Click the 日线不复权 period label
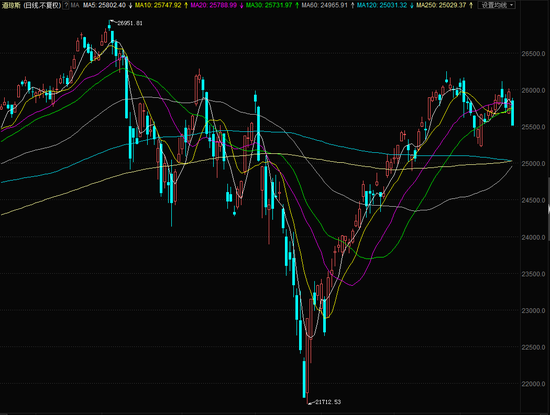550x415 pixels. click(42, 5)
